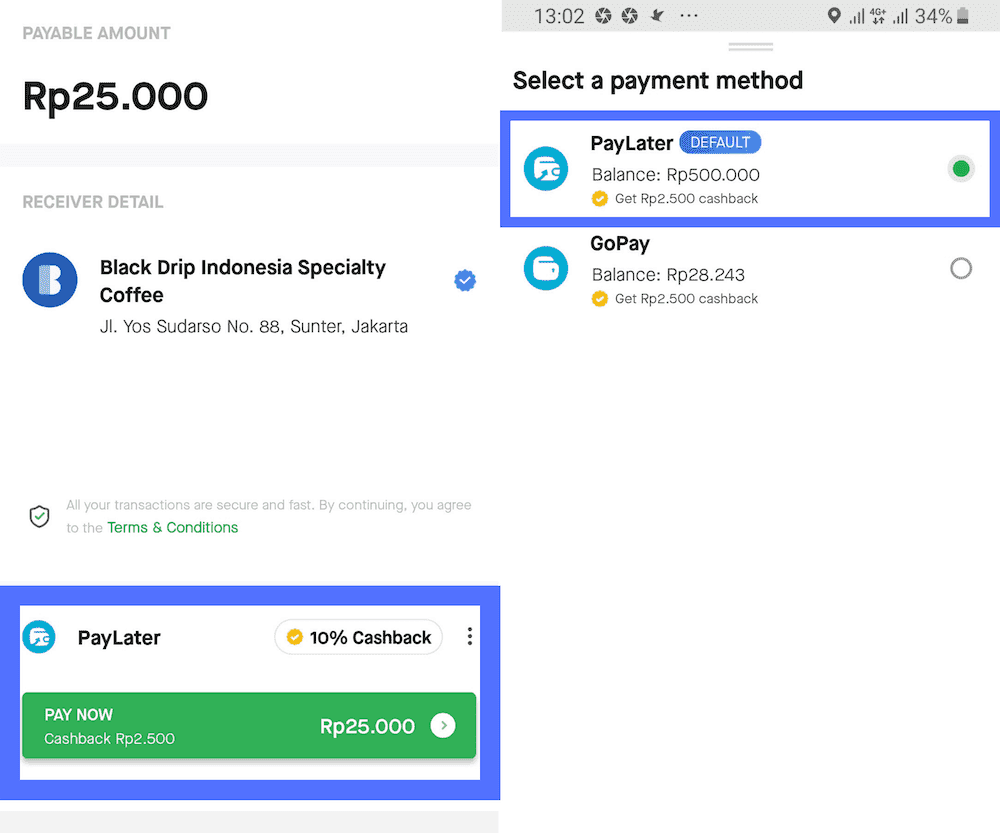Open the Terms & Conditions link
This screenshot has height=833, width=1000.
[172, 527]
